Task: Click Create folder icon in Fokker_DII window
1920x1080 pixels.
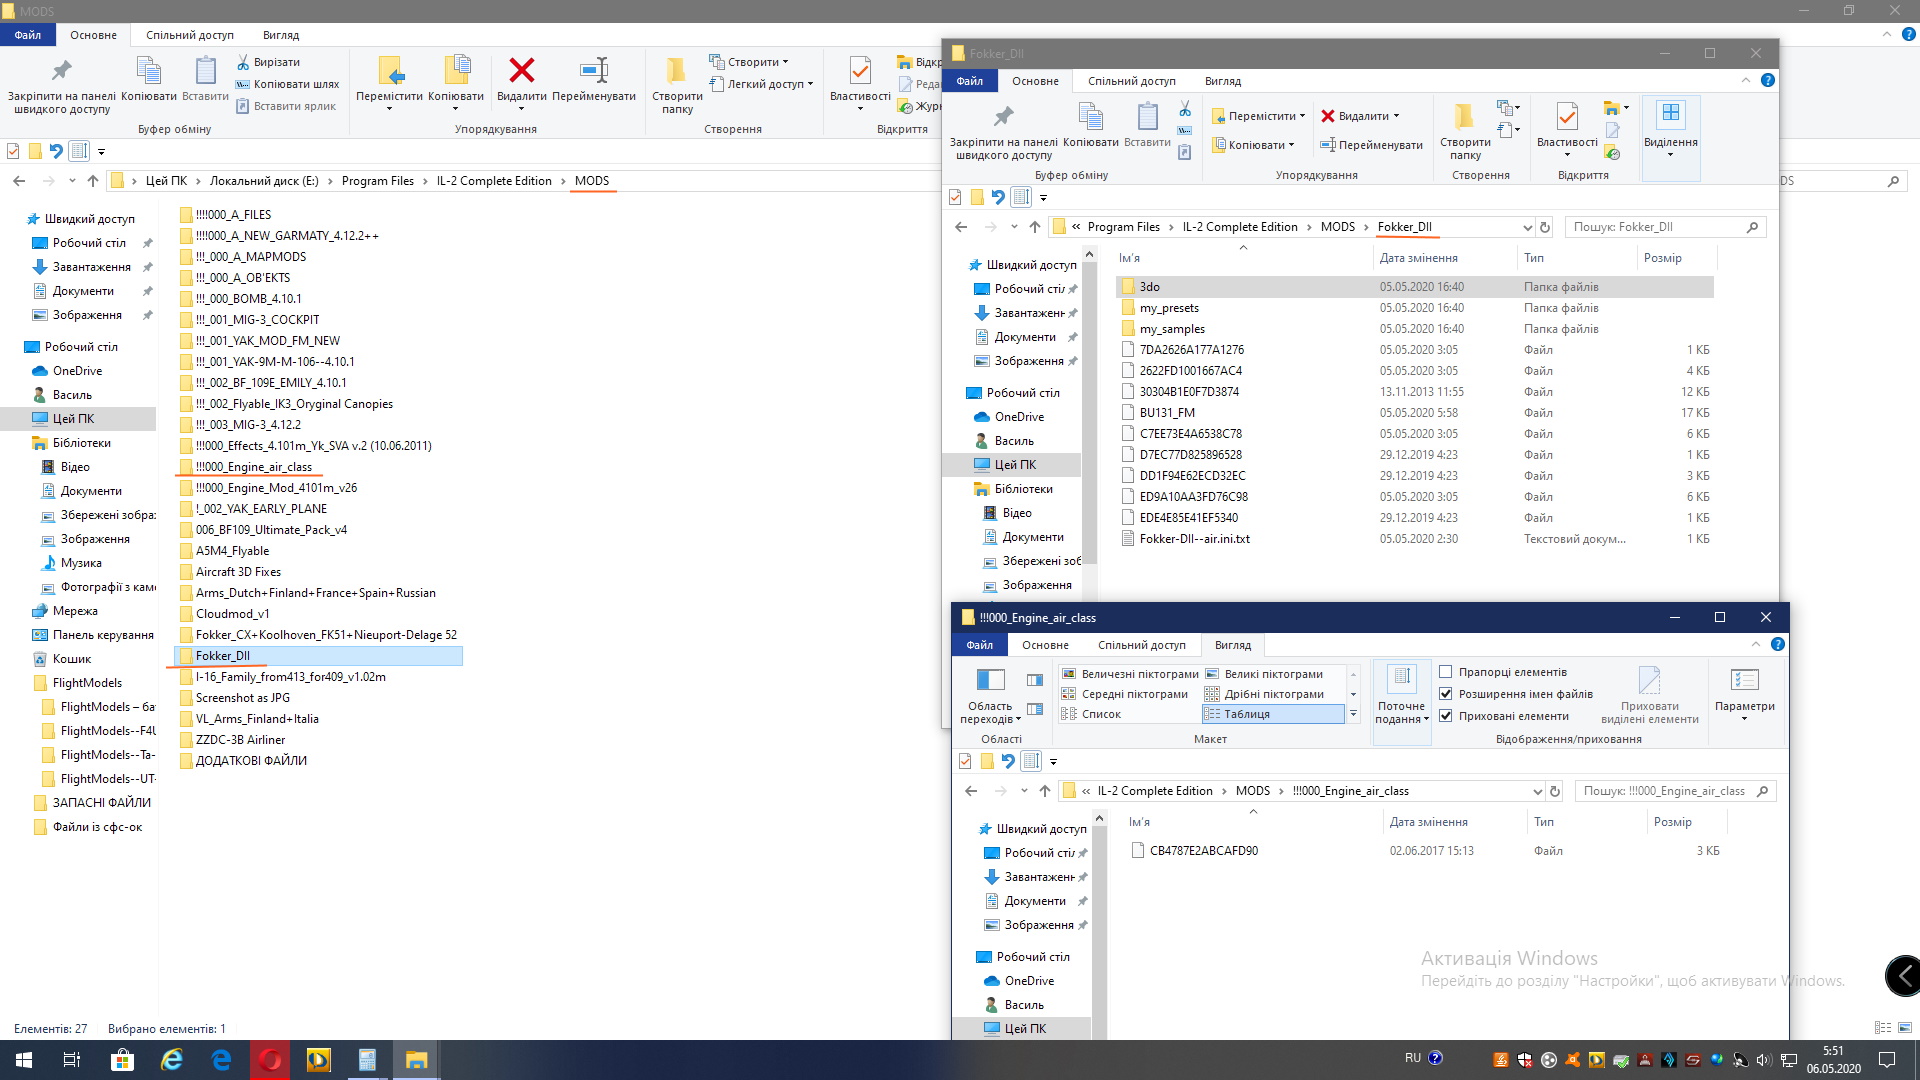Action: tap(1465, 117)
